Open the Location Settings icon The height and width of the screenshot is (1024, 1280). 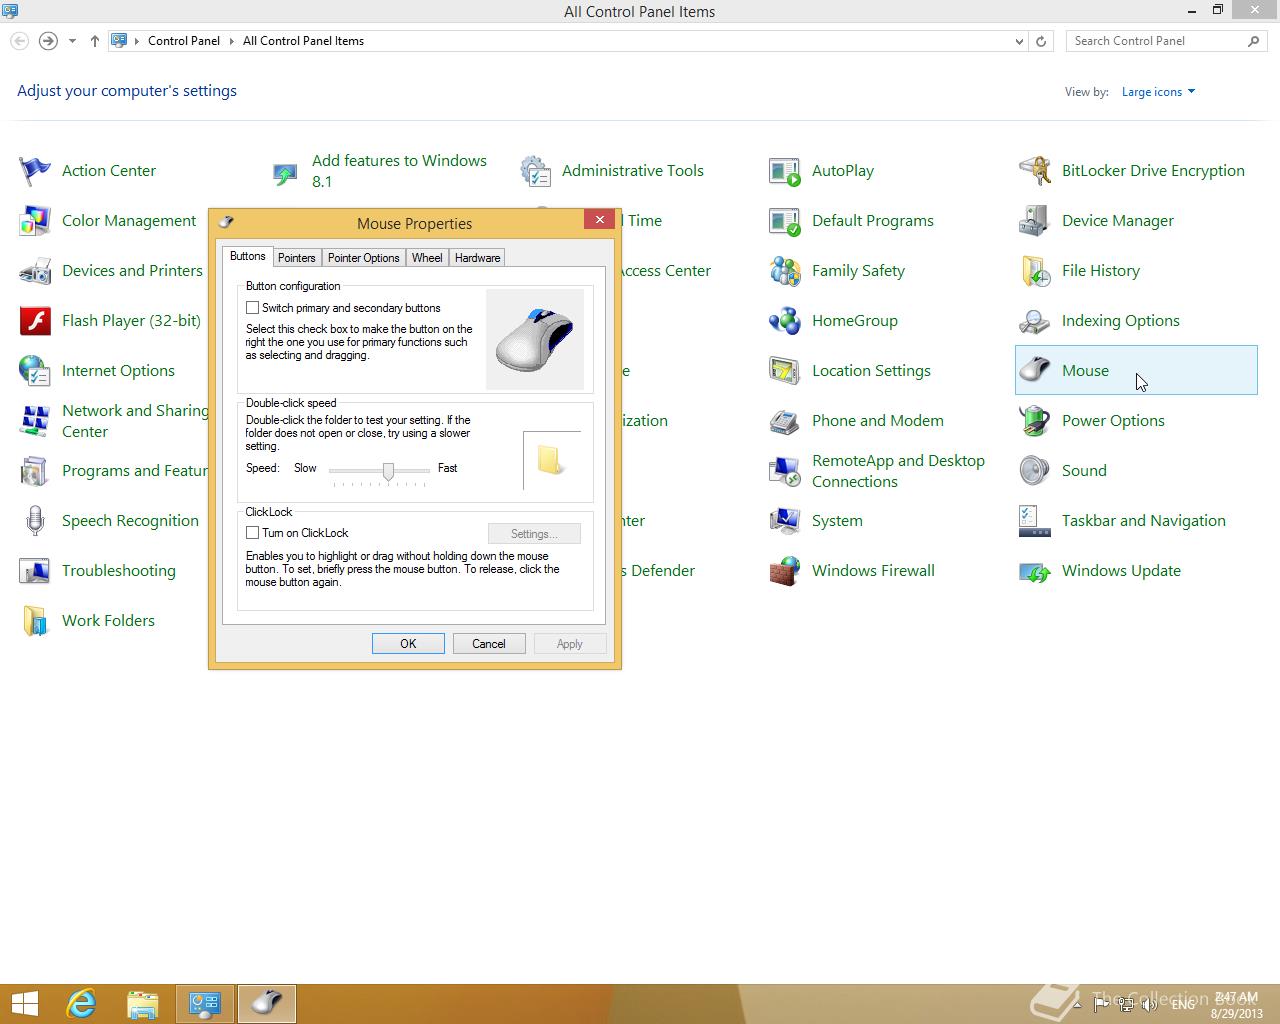tap(785, 371)
